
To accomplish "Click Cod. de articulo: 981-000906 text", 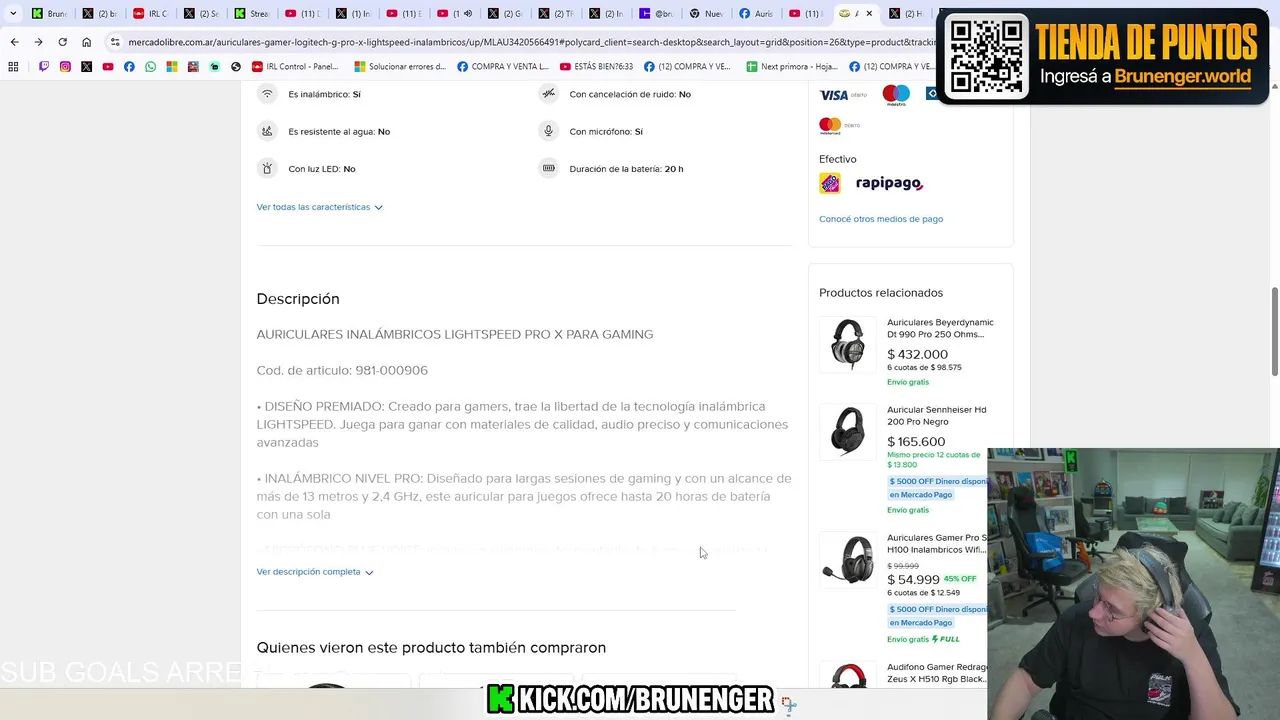I will (x=342, y=370).
